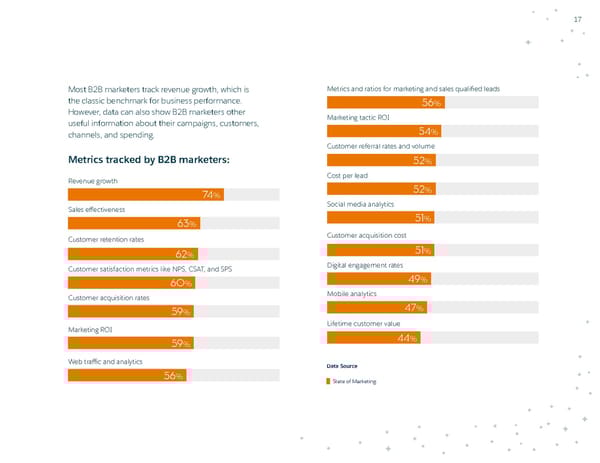
Task: Click the Customer retention rates 62% bar
Action: click(132, 253)
